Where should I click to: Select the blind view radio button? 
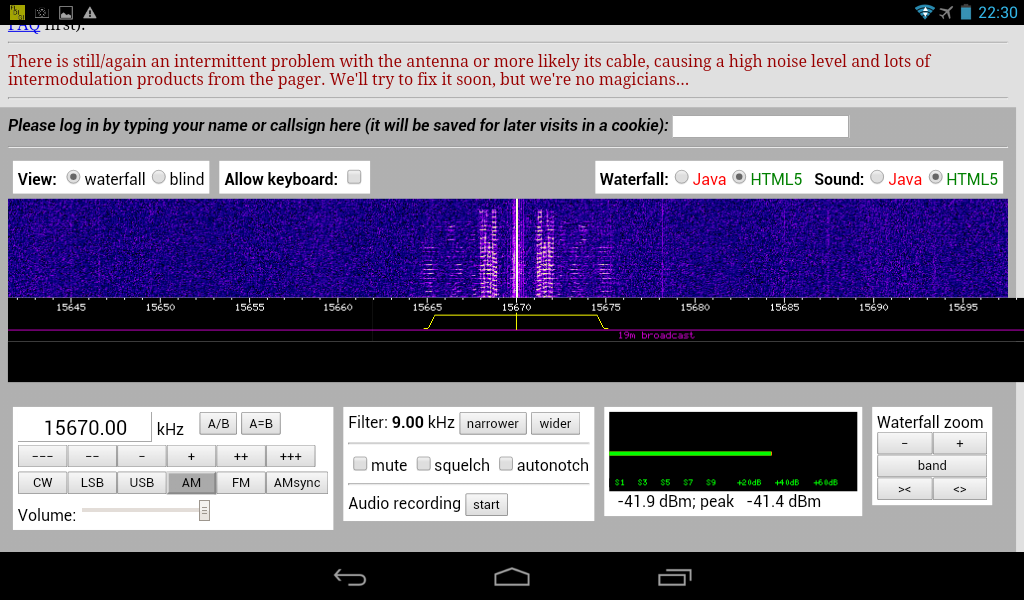coord(159,178)
